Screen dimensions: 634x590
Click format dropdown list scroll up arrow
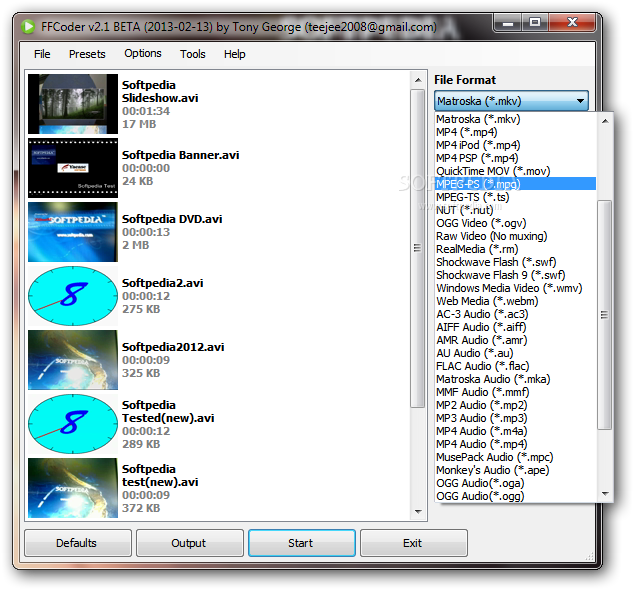click(x=605, y=121)
